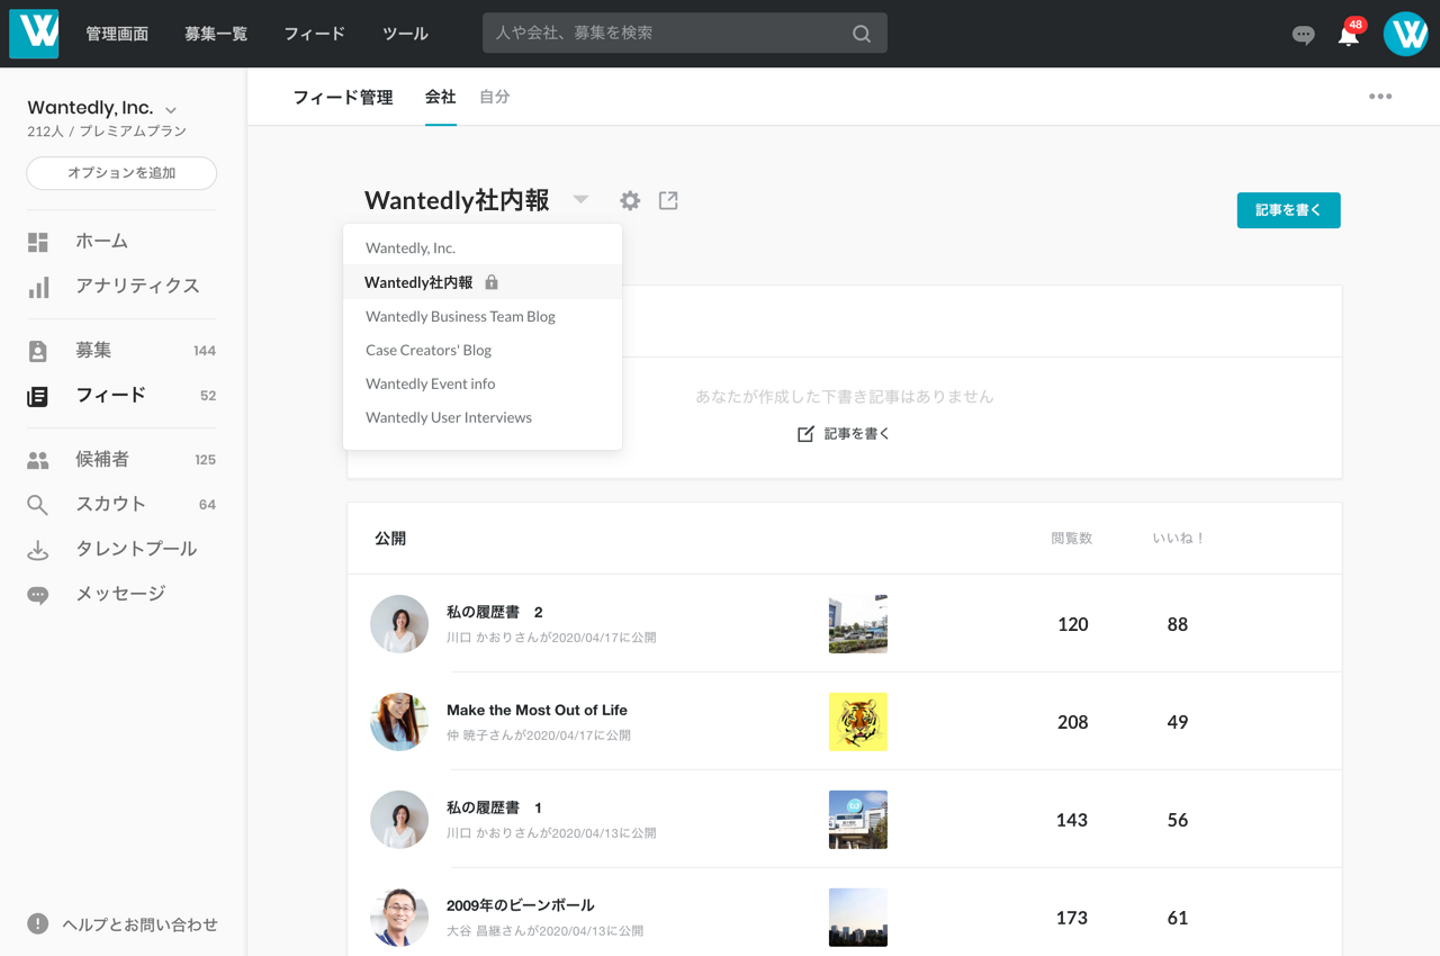Click the lock icon next to Wantedly社内報
This screenshot has height=956, width=1440.
click(491, 282)
